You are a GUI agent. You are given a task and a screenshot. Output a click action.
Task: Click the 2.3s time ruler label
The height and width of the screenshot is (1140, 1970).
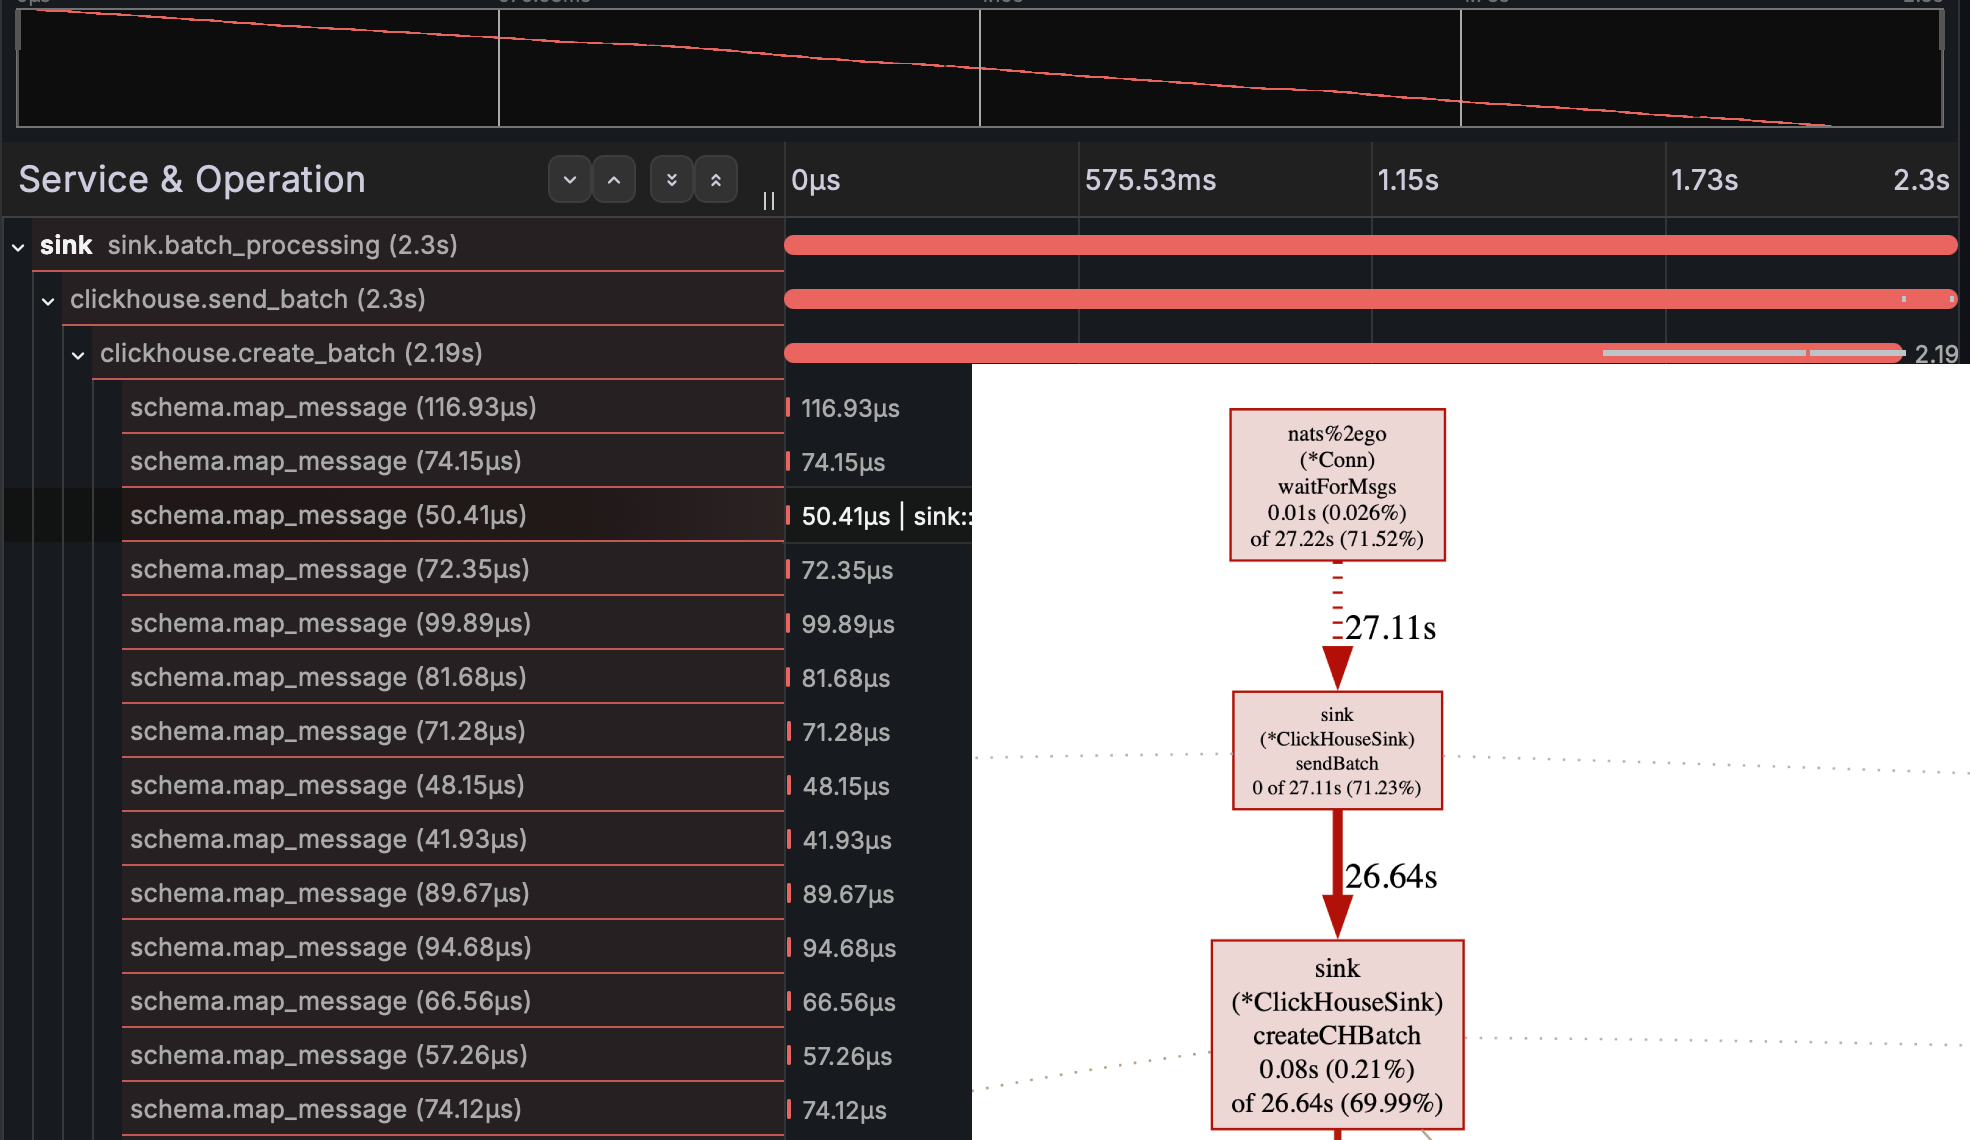coord(1921,180)
